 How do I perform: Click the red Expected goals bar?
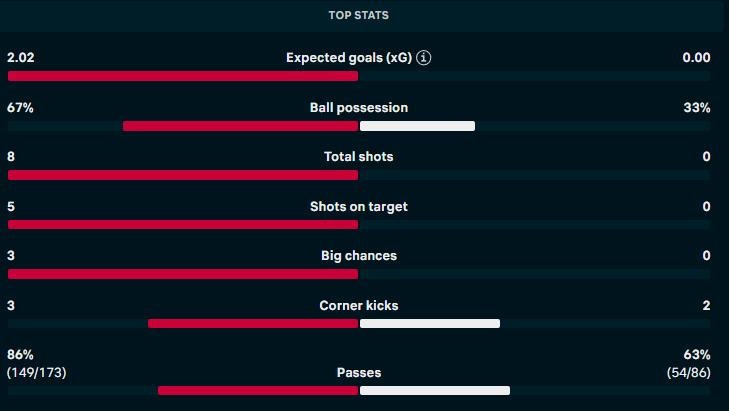click(x=182, y=76)
